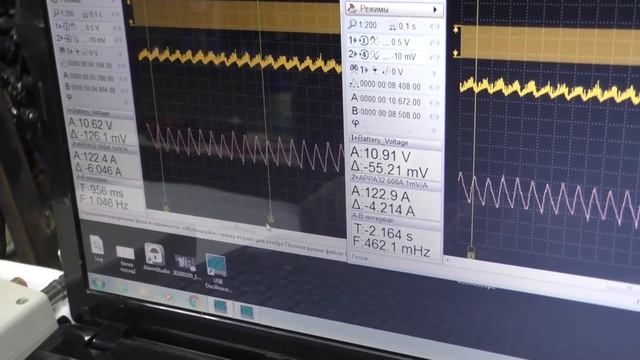Click T:-956 ms readout in left window
This screenshot has width=640, height=360.
click(100, 190)
